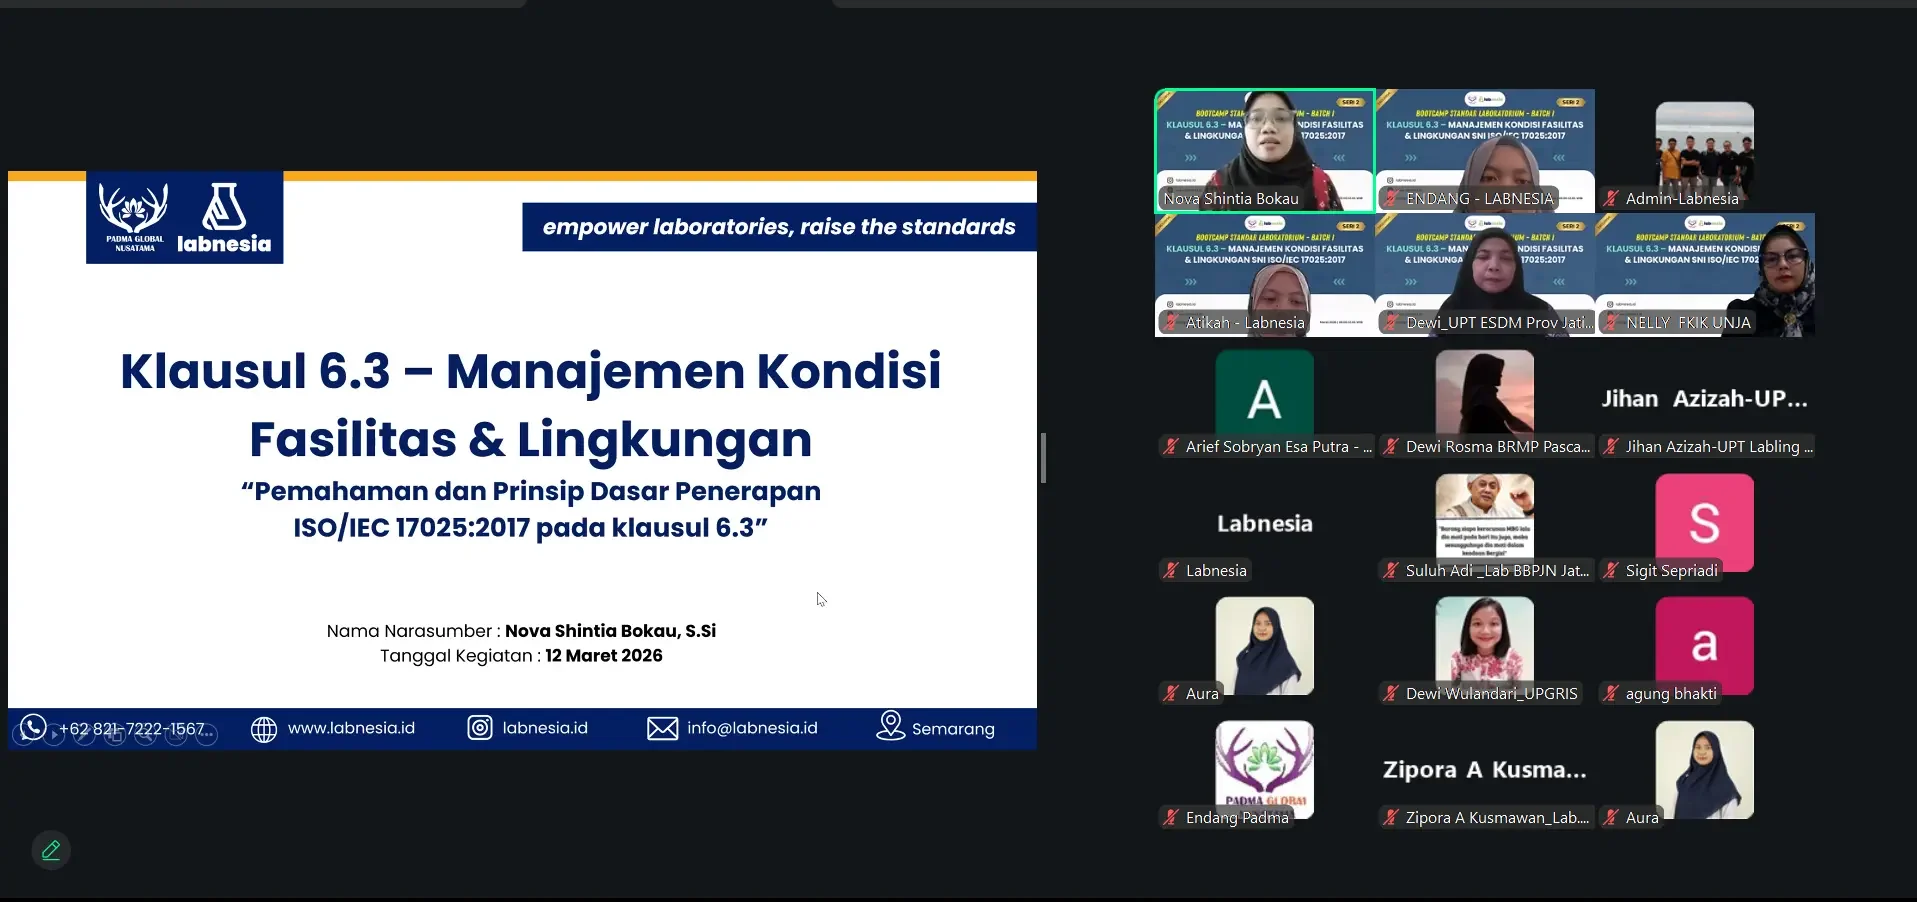
Task: Start the slideshow with the play icon
Action: (54, 734)
